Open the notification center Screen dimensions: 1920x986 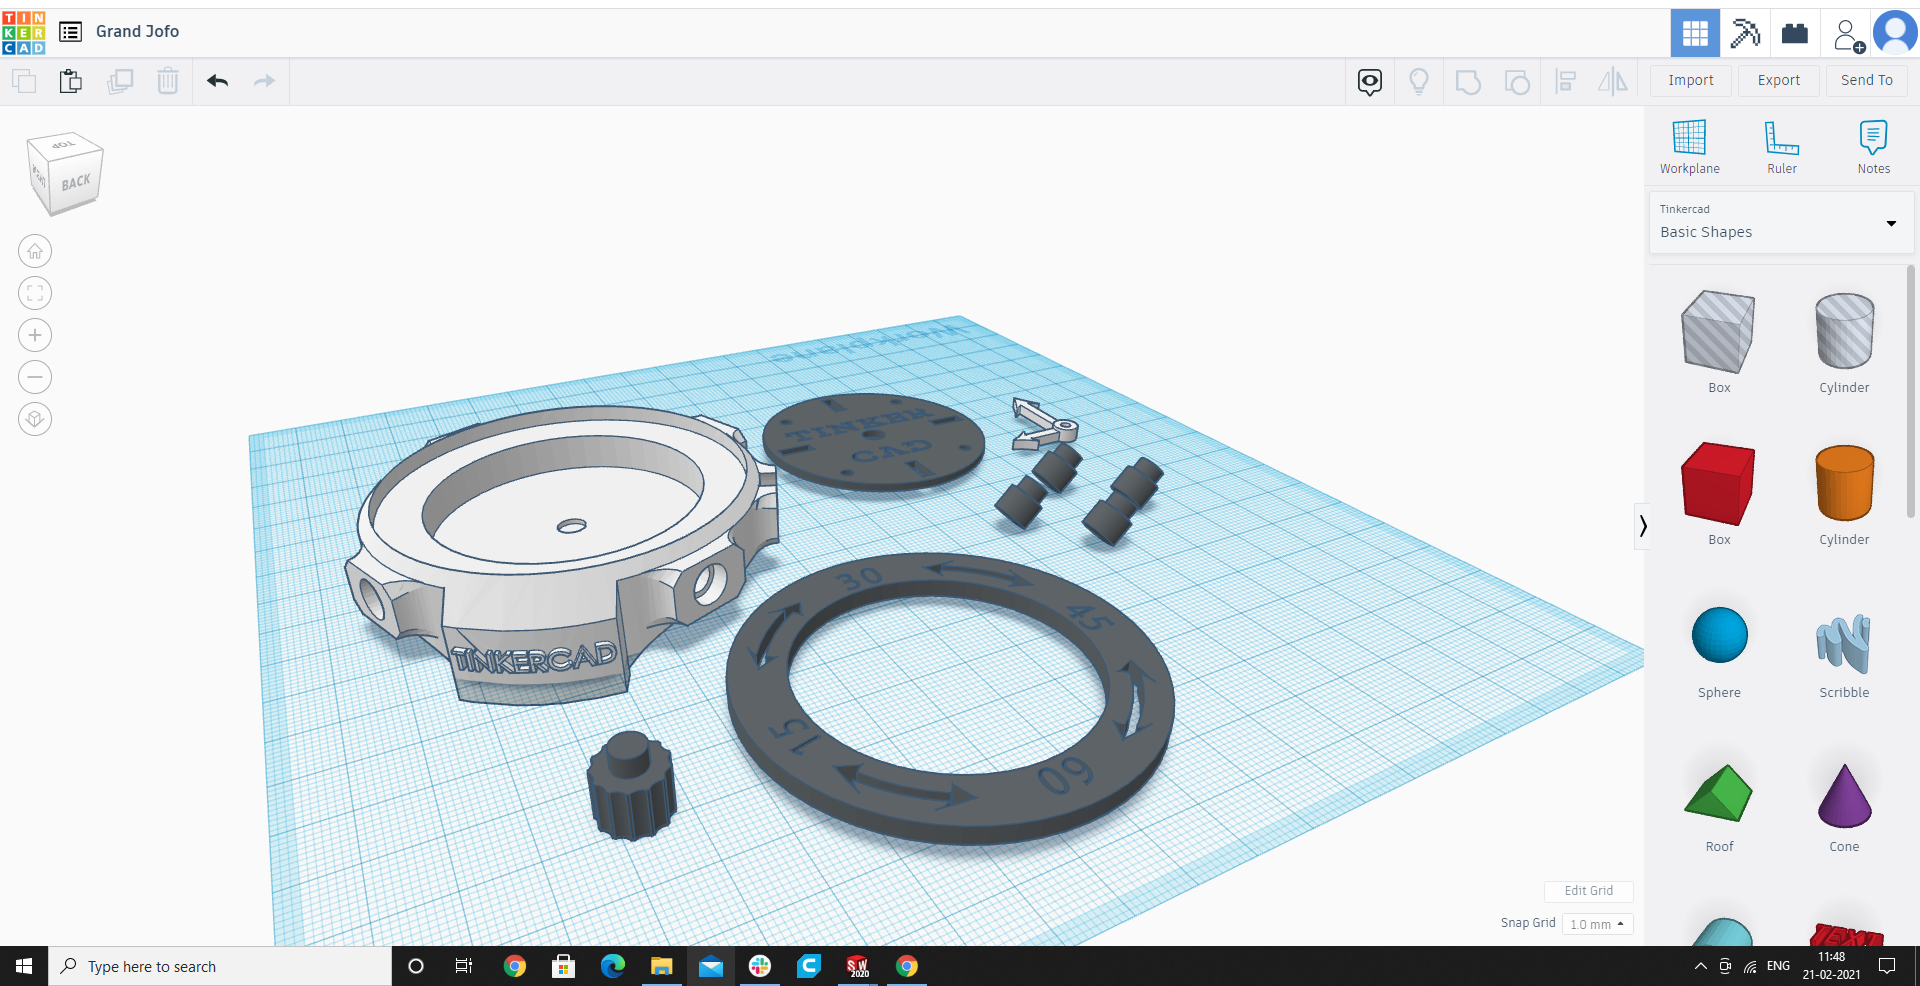point(1887,966)
